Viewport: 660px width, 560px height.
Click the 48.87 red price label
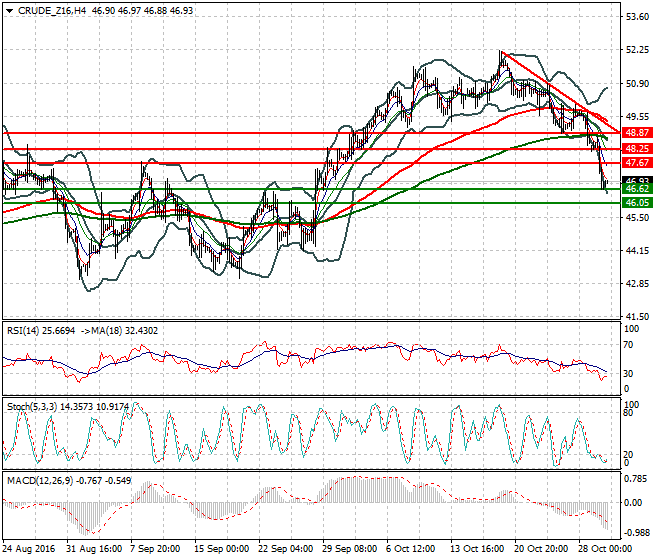pyautogui.click(x=637, y=133)
